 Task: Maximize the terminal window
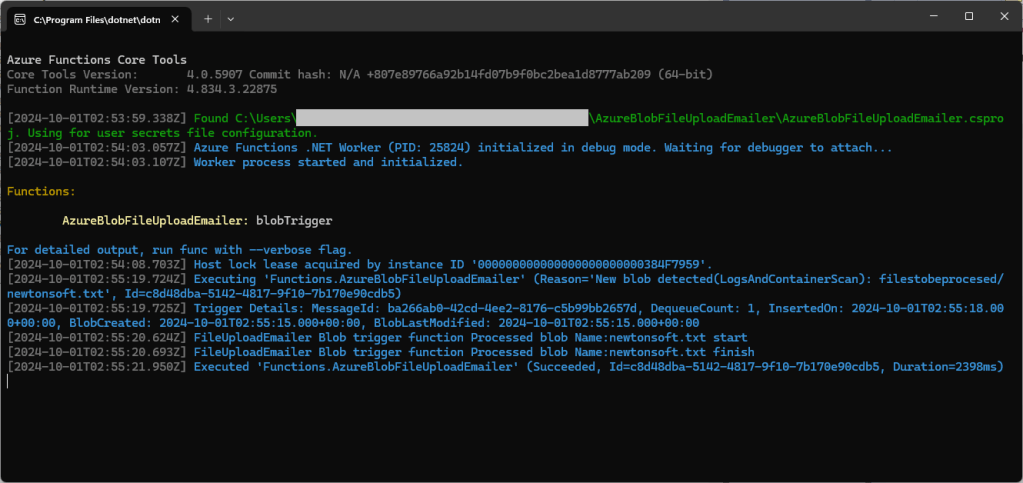[x=968, y=17]
